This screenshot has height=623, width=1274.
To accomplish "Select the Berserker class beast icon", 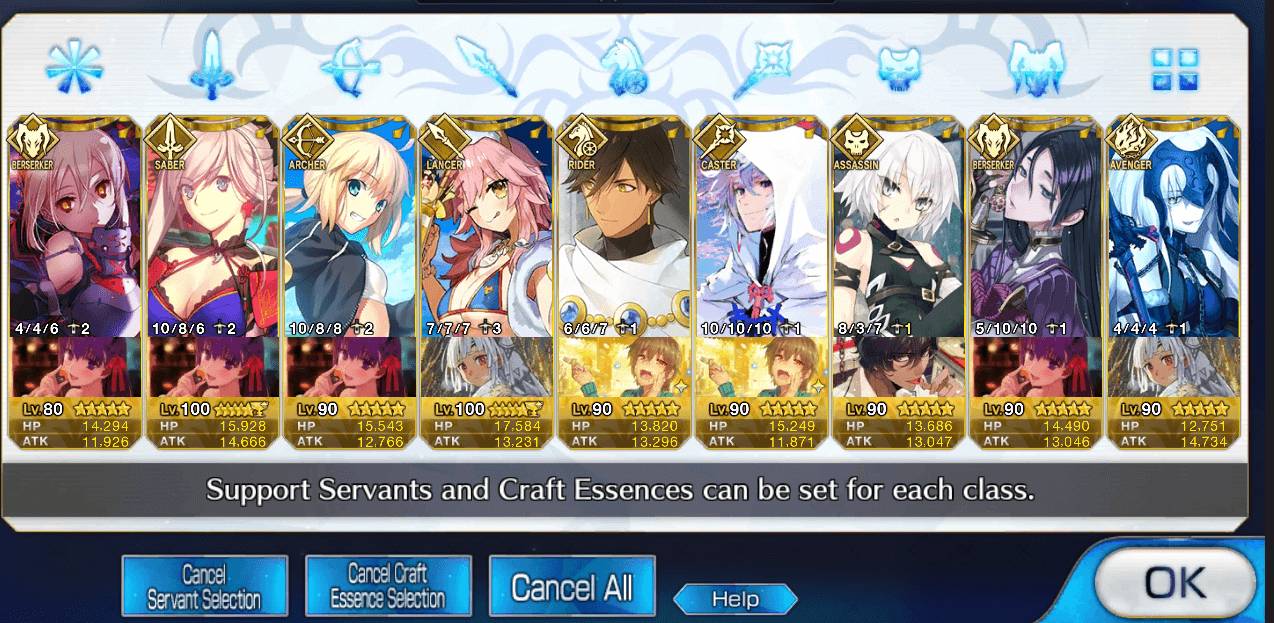I will pos(1035,68).
